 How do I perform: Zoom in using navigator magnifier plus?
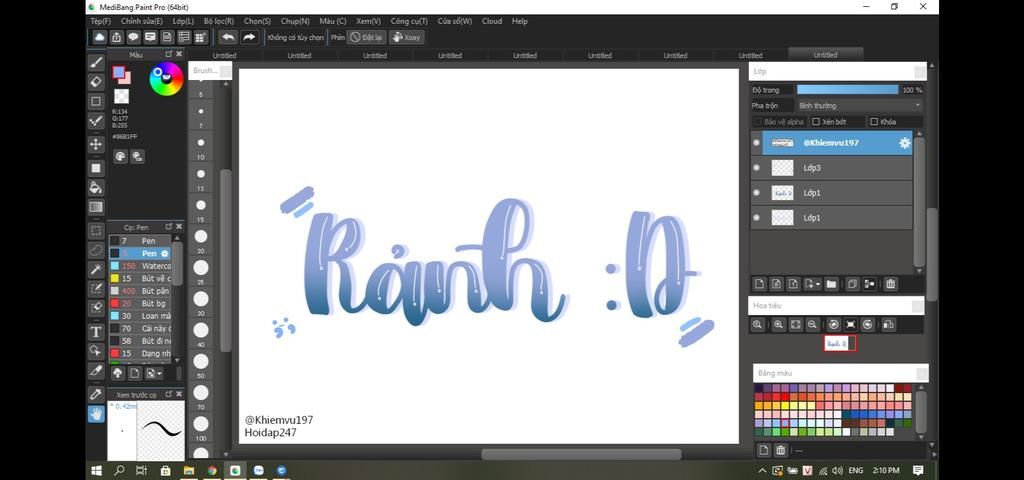(x=778, y=324)
